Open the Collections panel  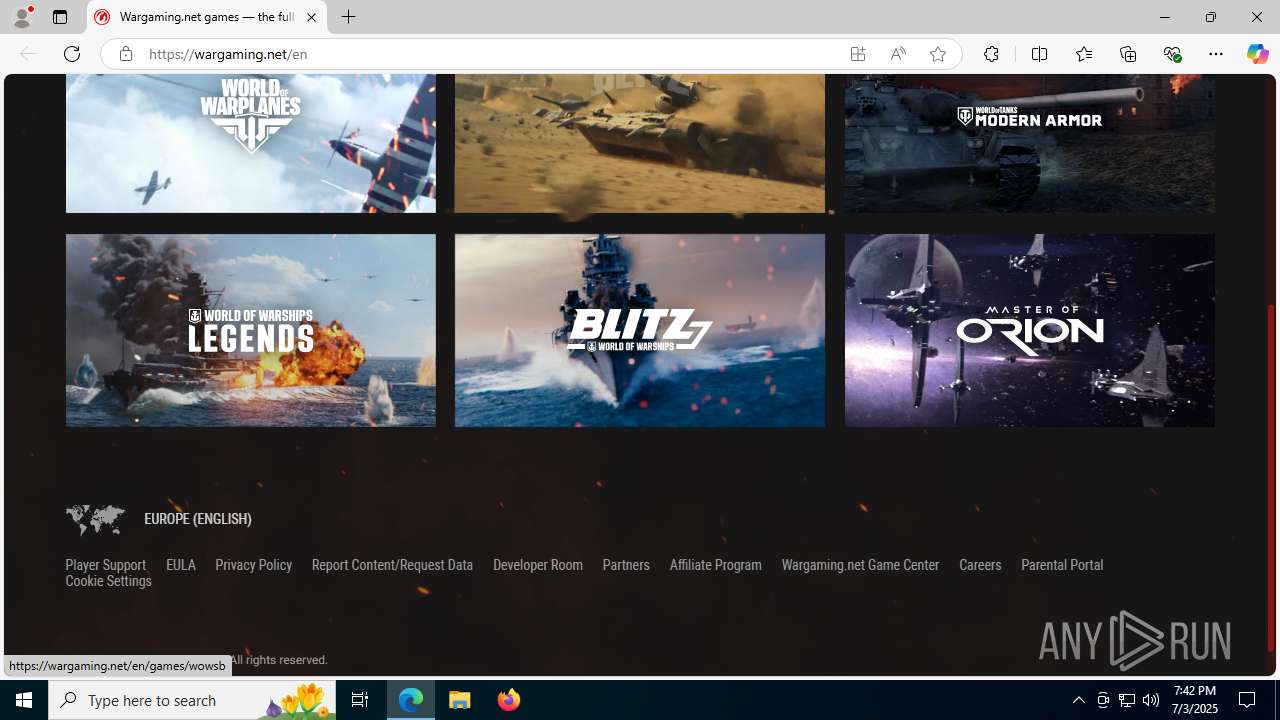pos(1128,54)
